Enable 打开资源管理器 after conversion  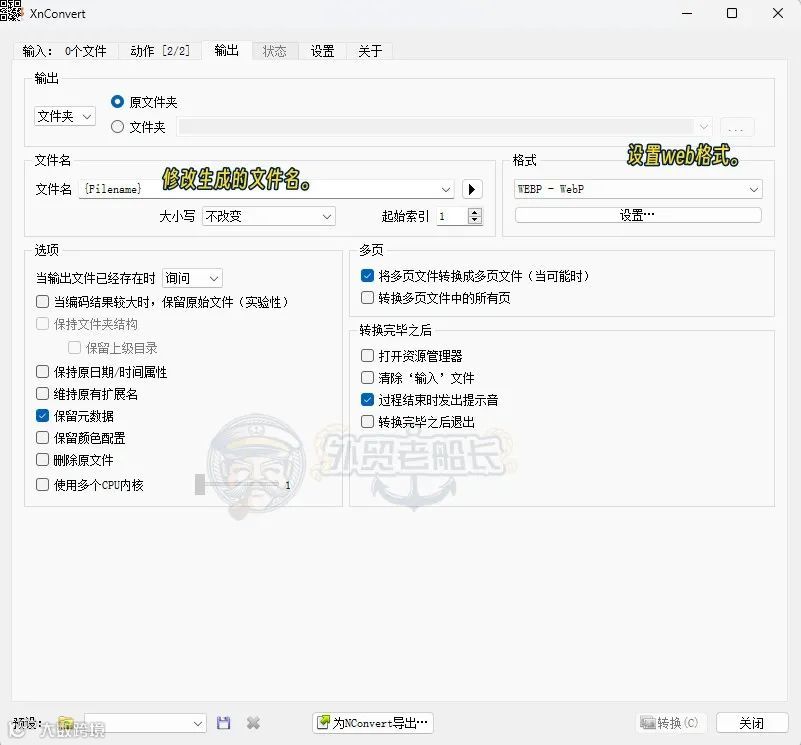pos(367,355)
